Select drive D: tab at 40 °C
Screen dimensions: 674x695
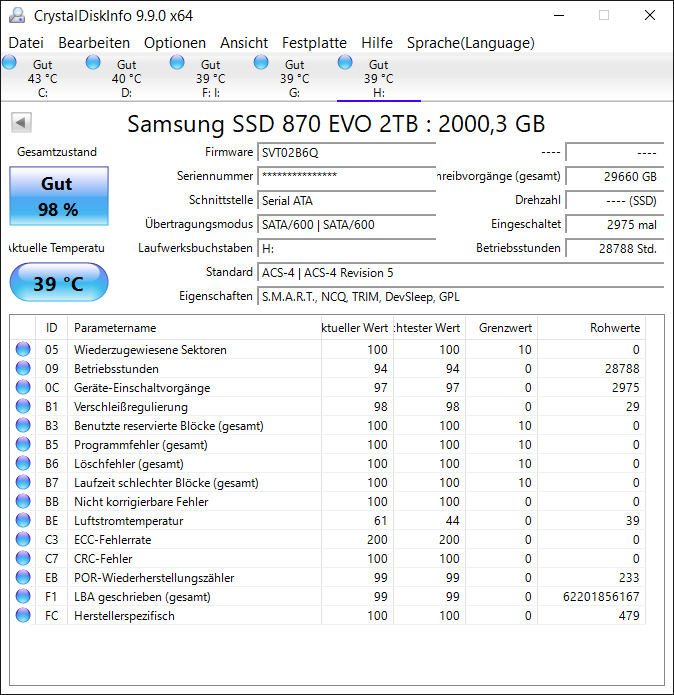coord(126,78)
